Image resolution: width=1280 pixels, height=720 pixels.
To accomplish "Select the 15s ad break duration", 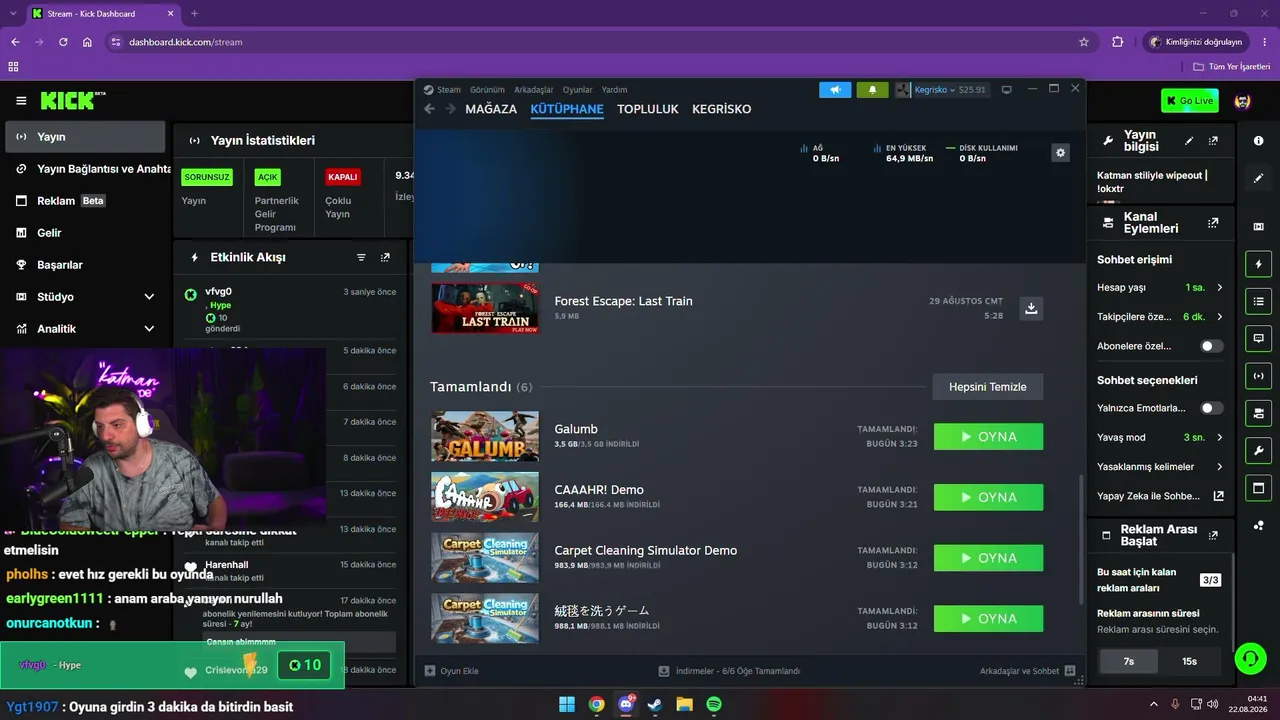I will pos(1189,661).
